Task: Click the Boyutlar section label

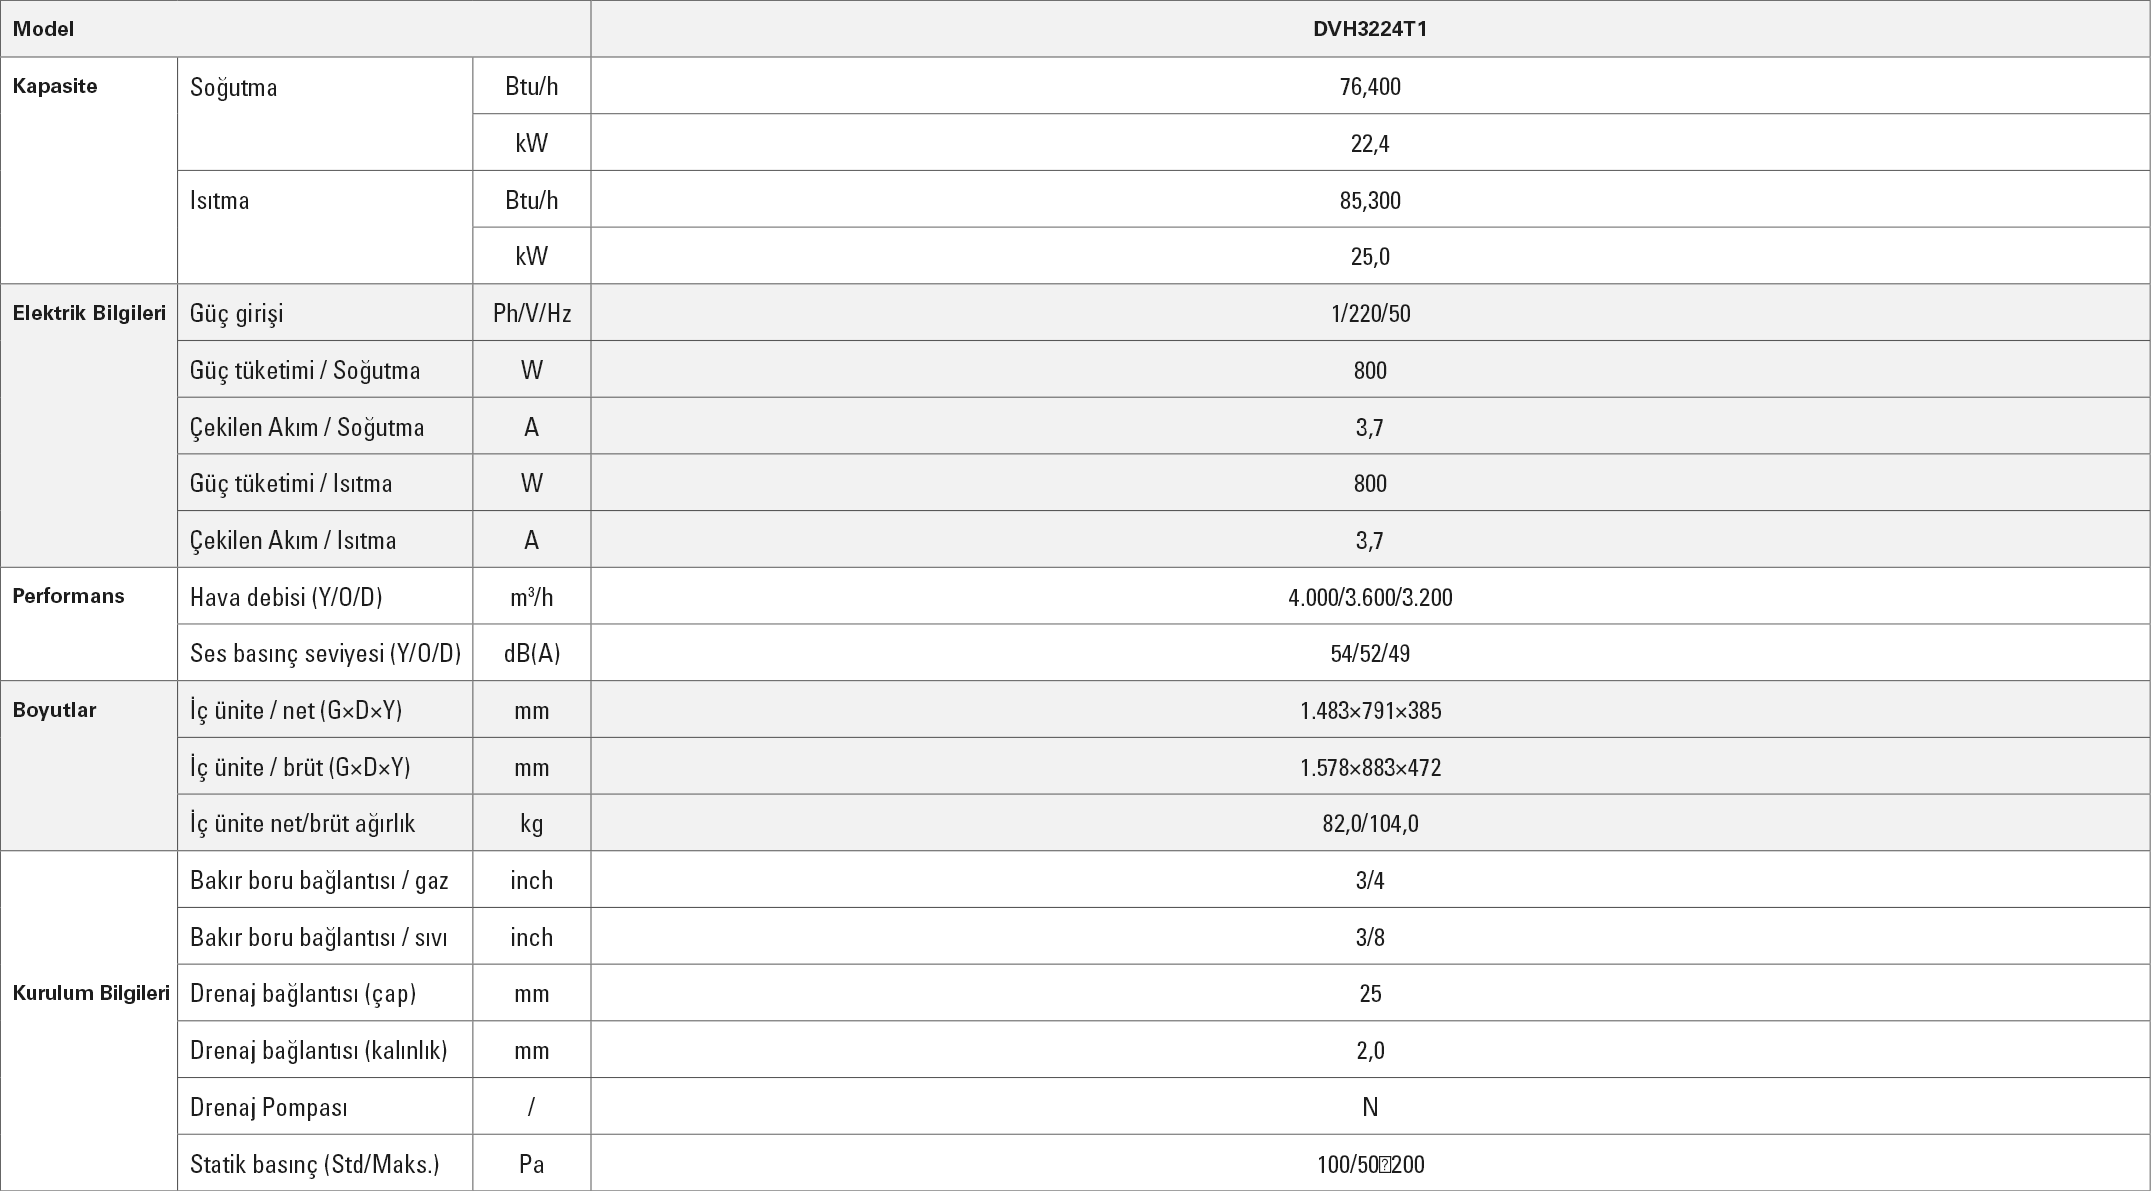Action: pyautogui.click(x=54, y=710)
